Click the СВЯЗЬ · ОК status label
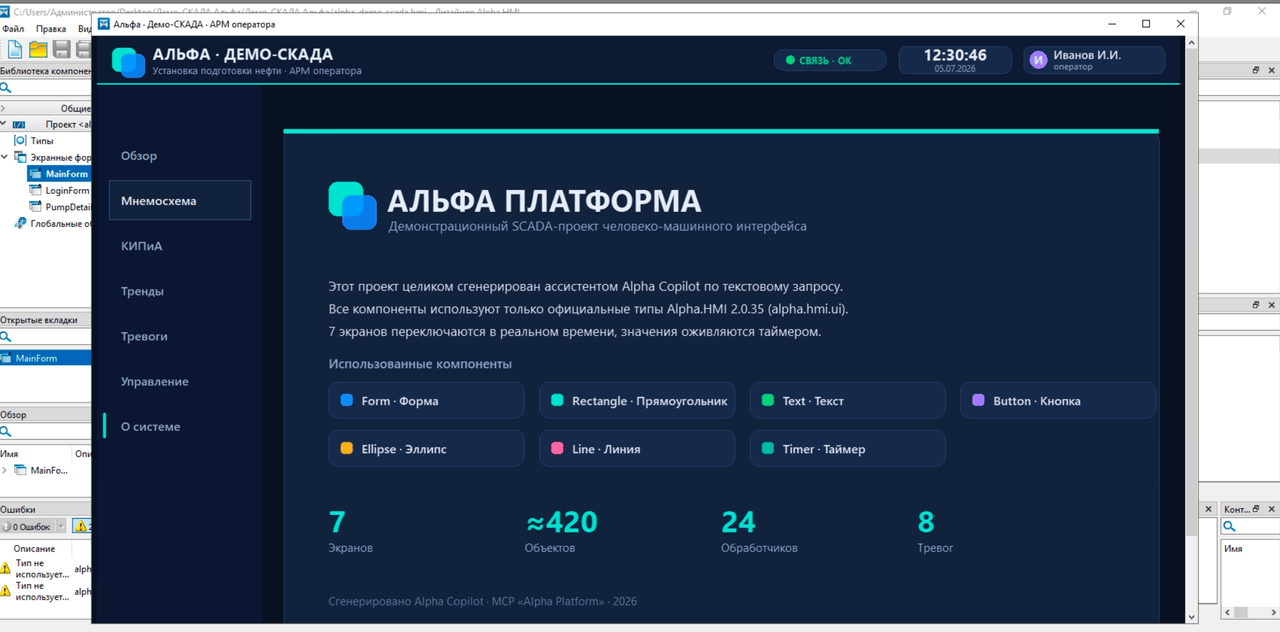1280x632 pixels. pos(825,61)
